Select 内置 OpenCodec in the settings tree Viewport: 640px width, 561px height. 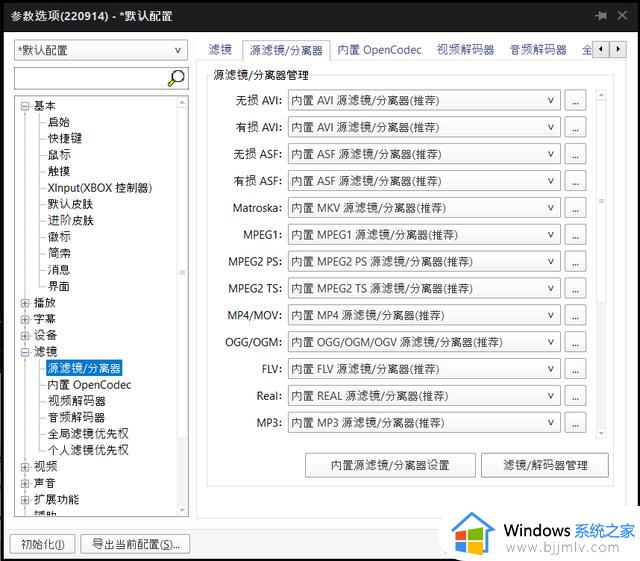click(89, 385)
